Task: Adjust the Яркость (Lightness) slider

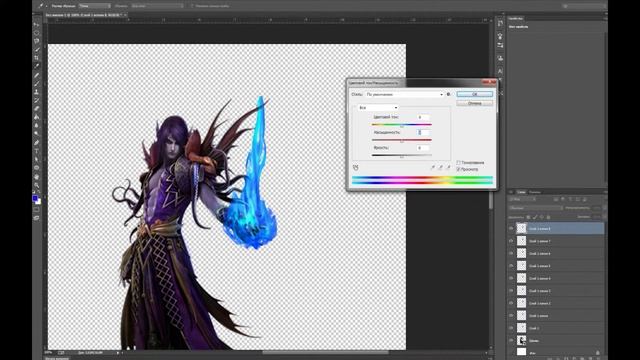Action: click(x=402, y=157)
